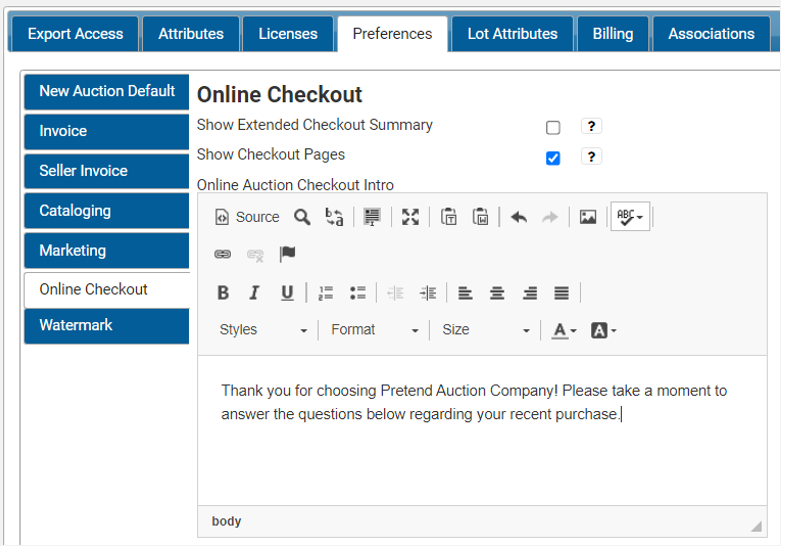Align text to the right
Viewport: 789px width, 551px height.
tap(529, 292)
